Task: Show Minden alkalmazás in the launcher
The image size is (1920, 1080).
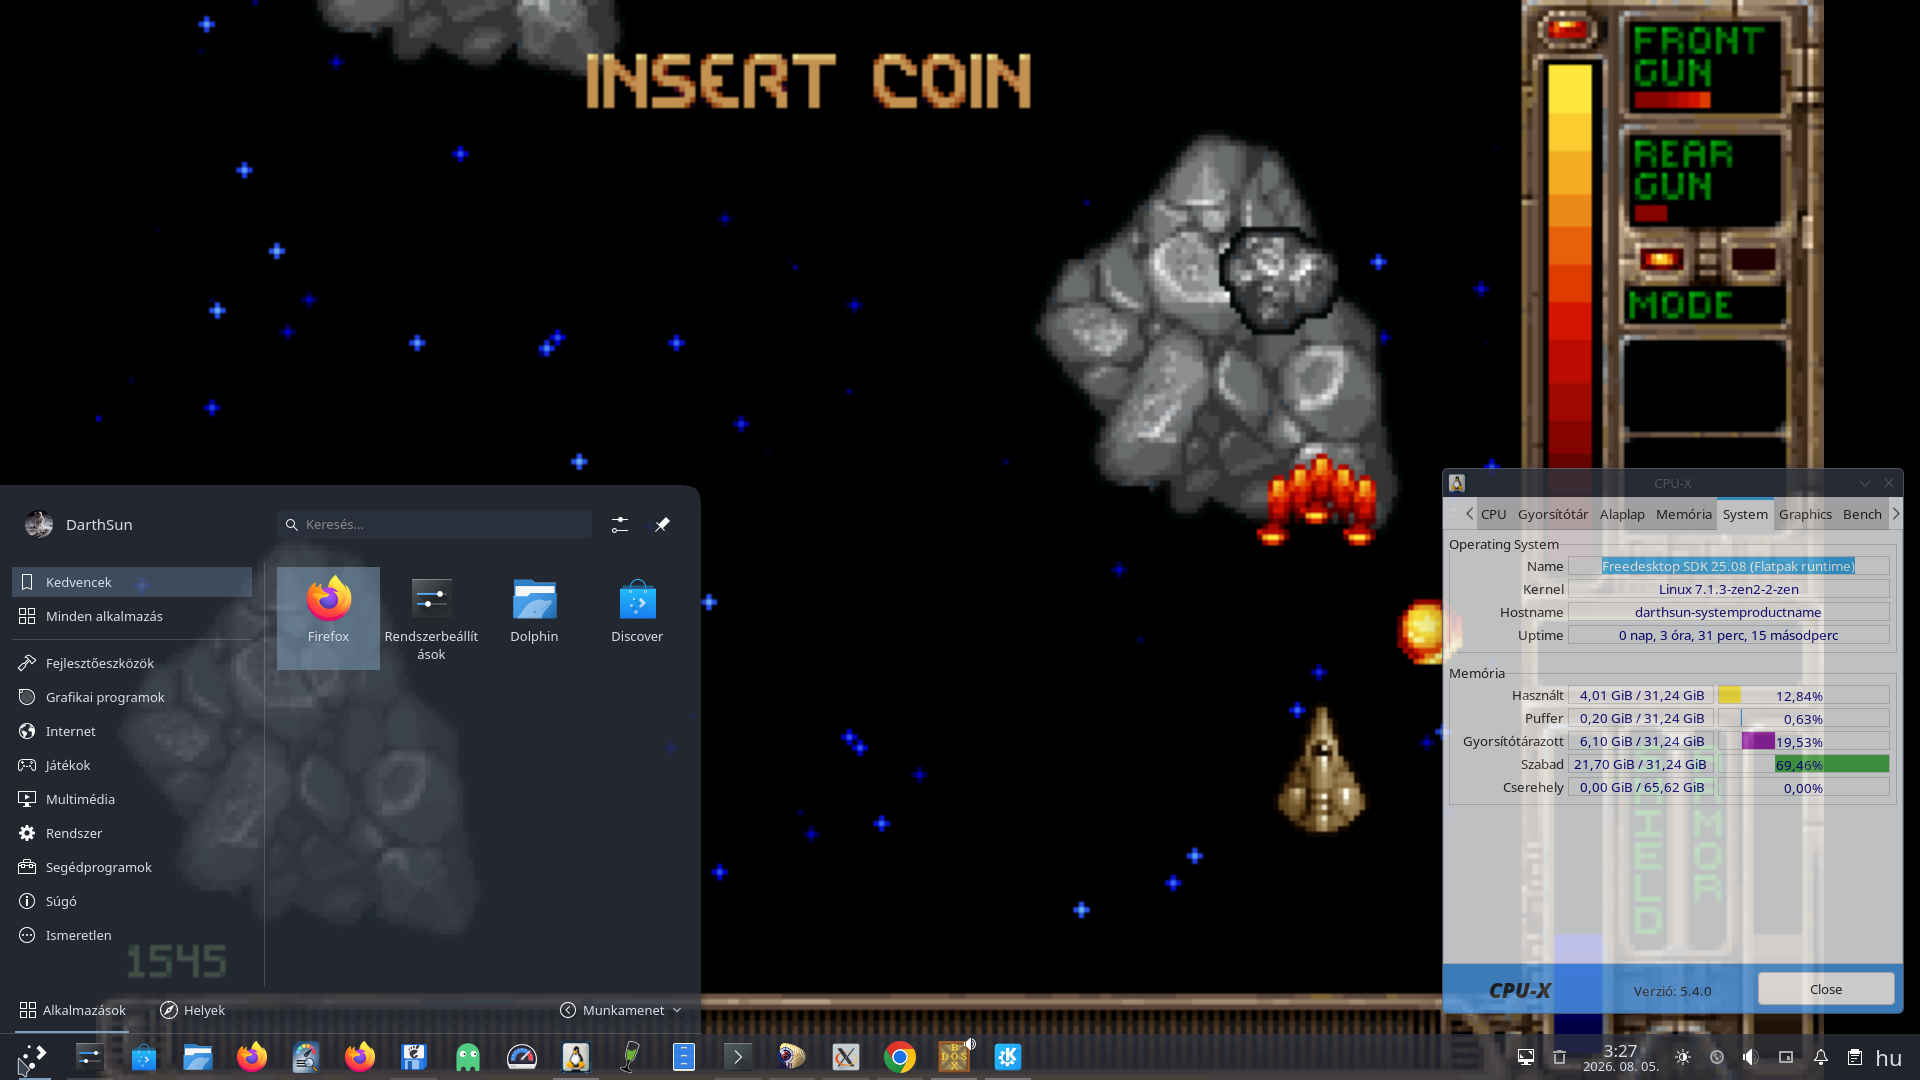Action: 132,616
